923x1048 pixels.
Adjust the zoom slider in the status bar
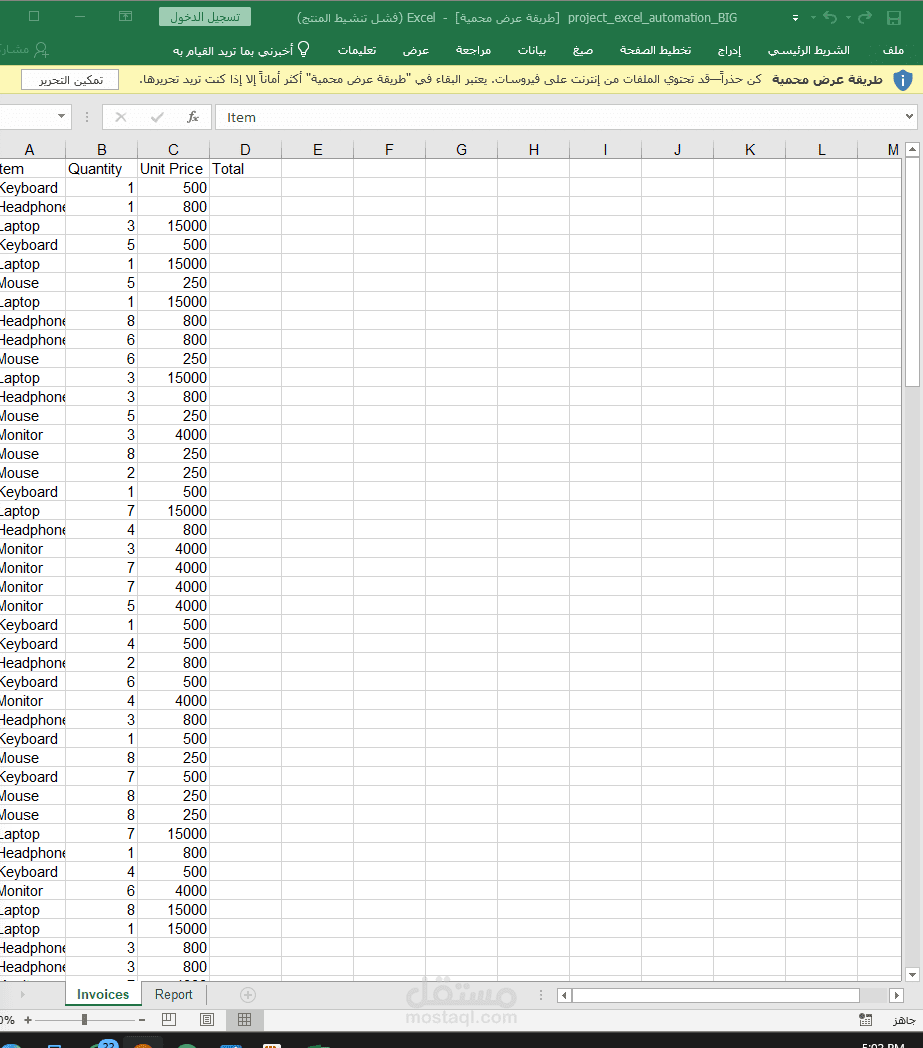[x=85, y=1019]
